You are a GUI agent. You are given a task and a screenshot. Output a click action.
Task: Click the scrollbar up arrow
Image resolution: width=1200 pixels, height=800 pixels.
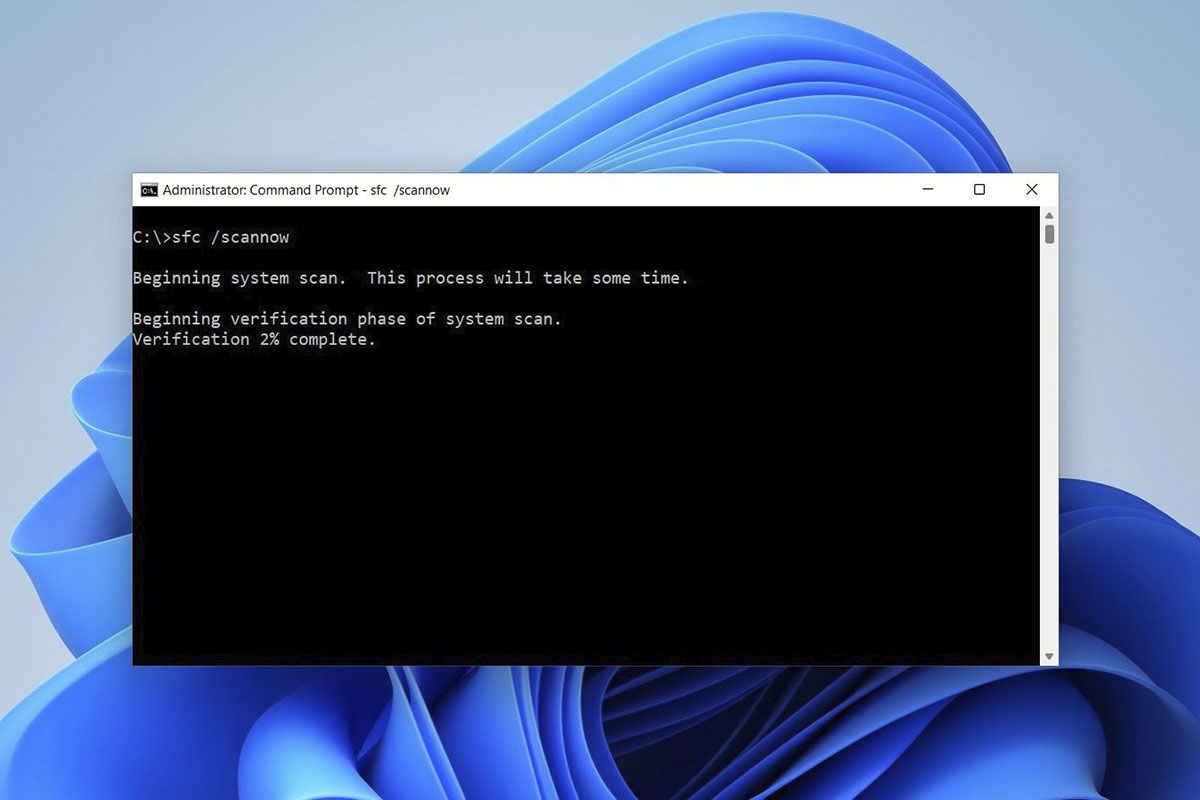[1049, 216]
